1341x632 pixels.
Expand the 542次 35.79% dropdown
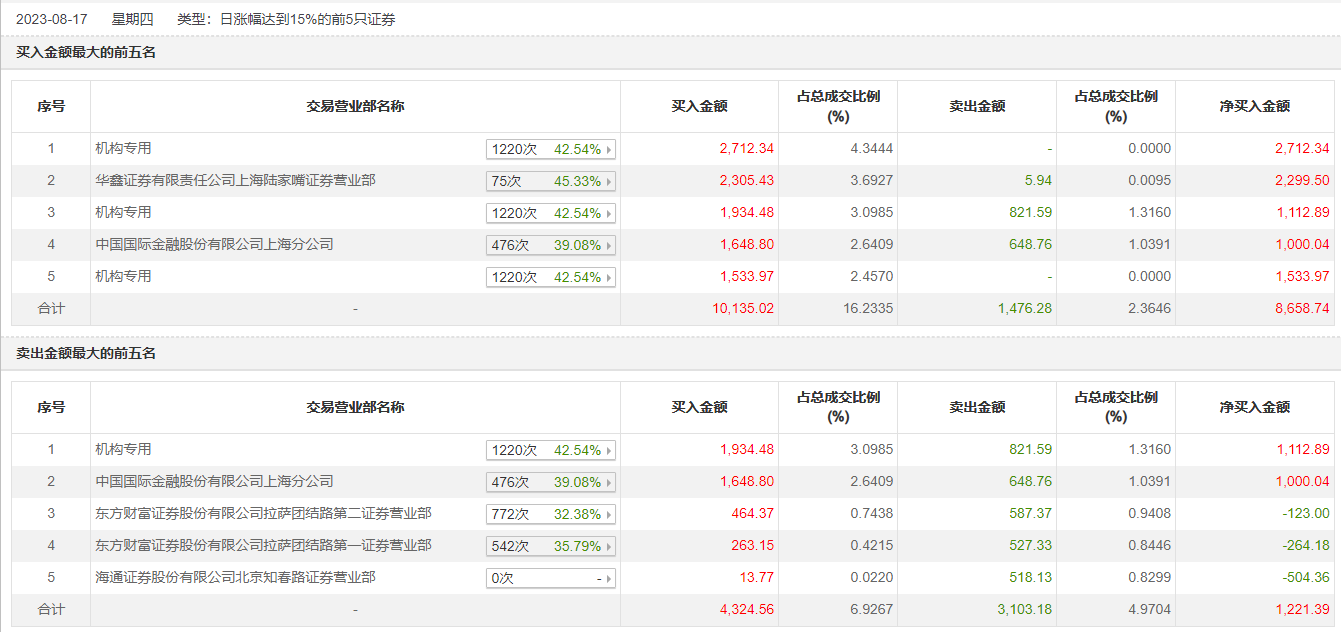(x=550, y=546)
